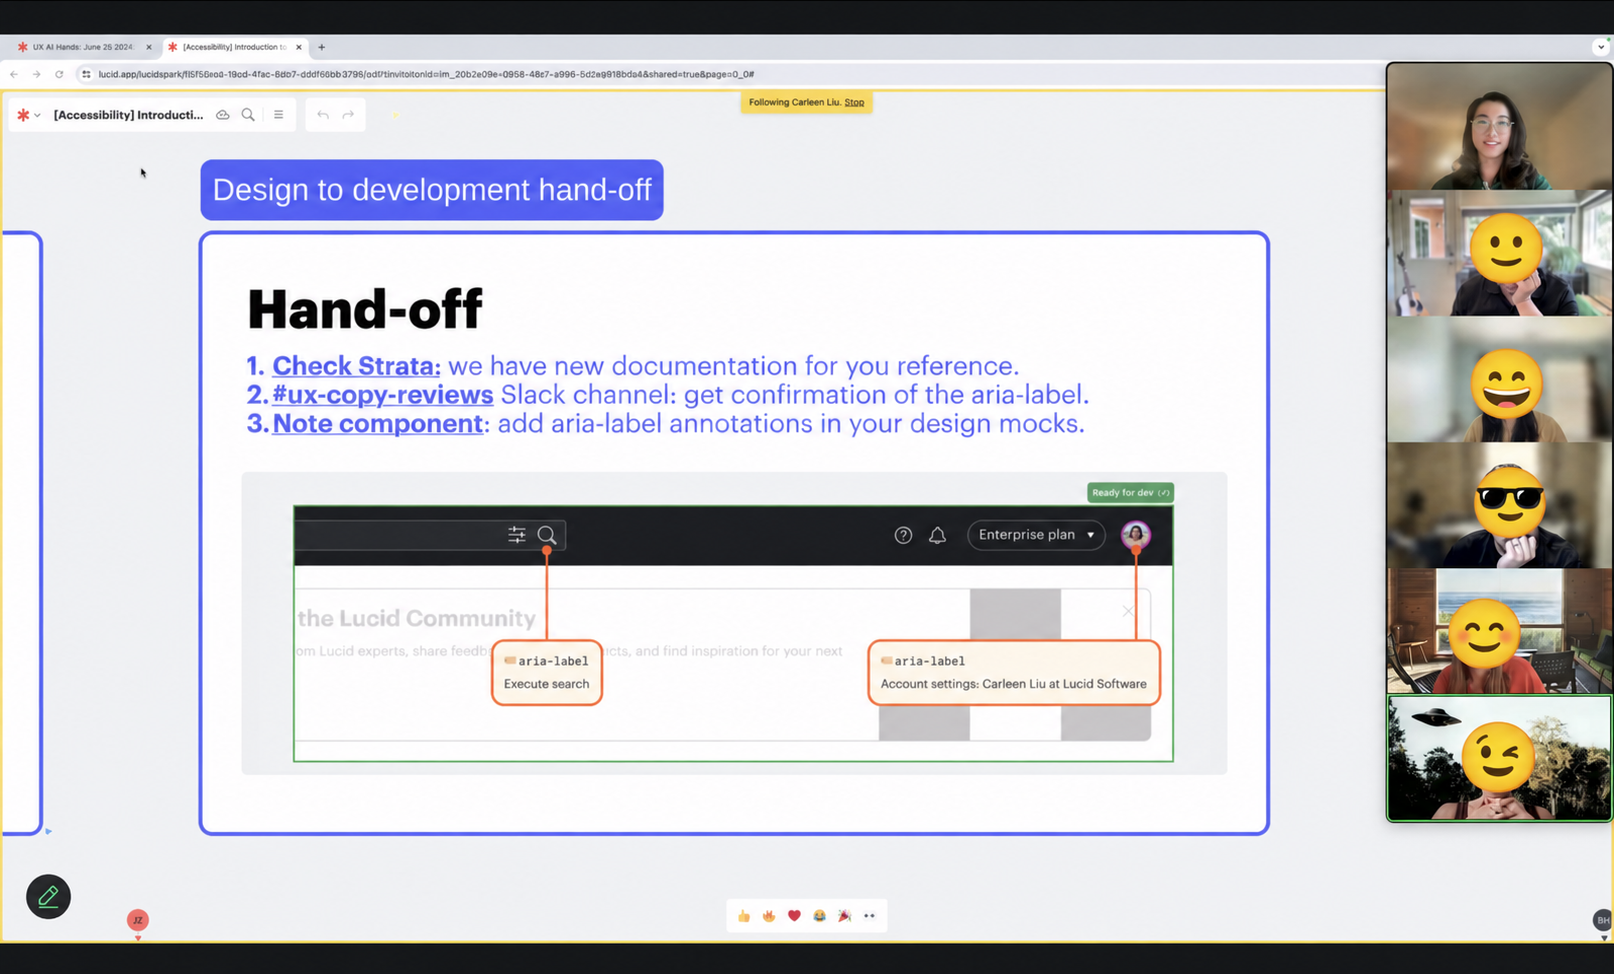1614x974 pixels.
Task: Open the Lucid logo menu
Action: point(28,115)
